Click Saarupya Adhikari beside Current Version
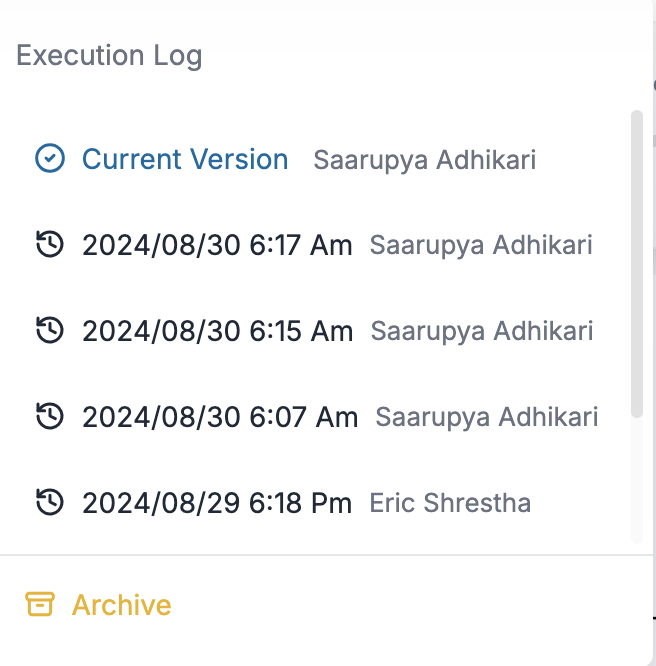 [425, 160]
